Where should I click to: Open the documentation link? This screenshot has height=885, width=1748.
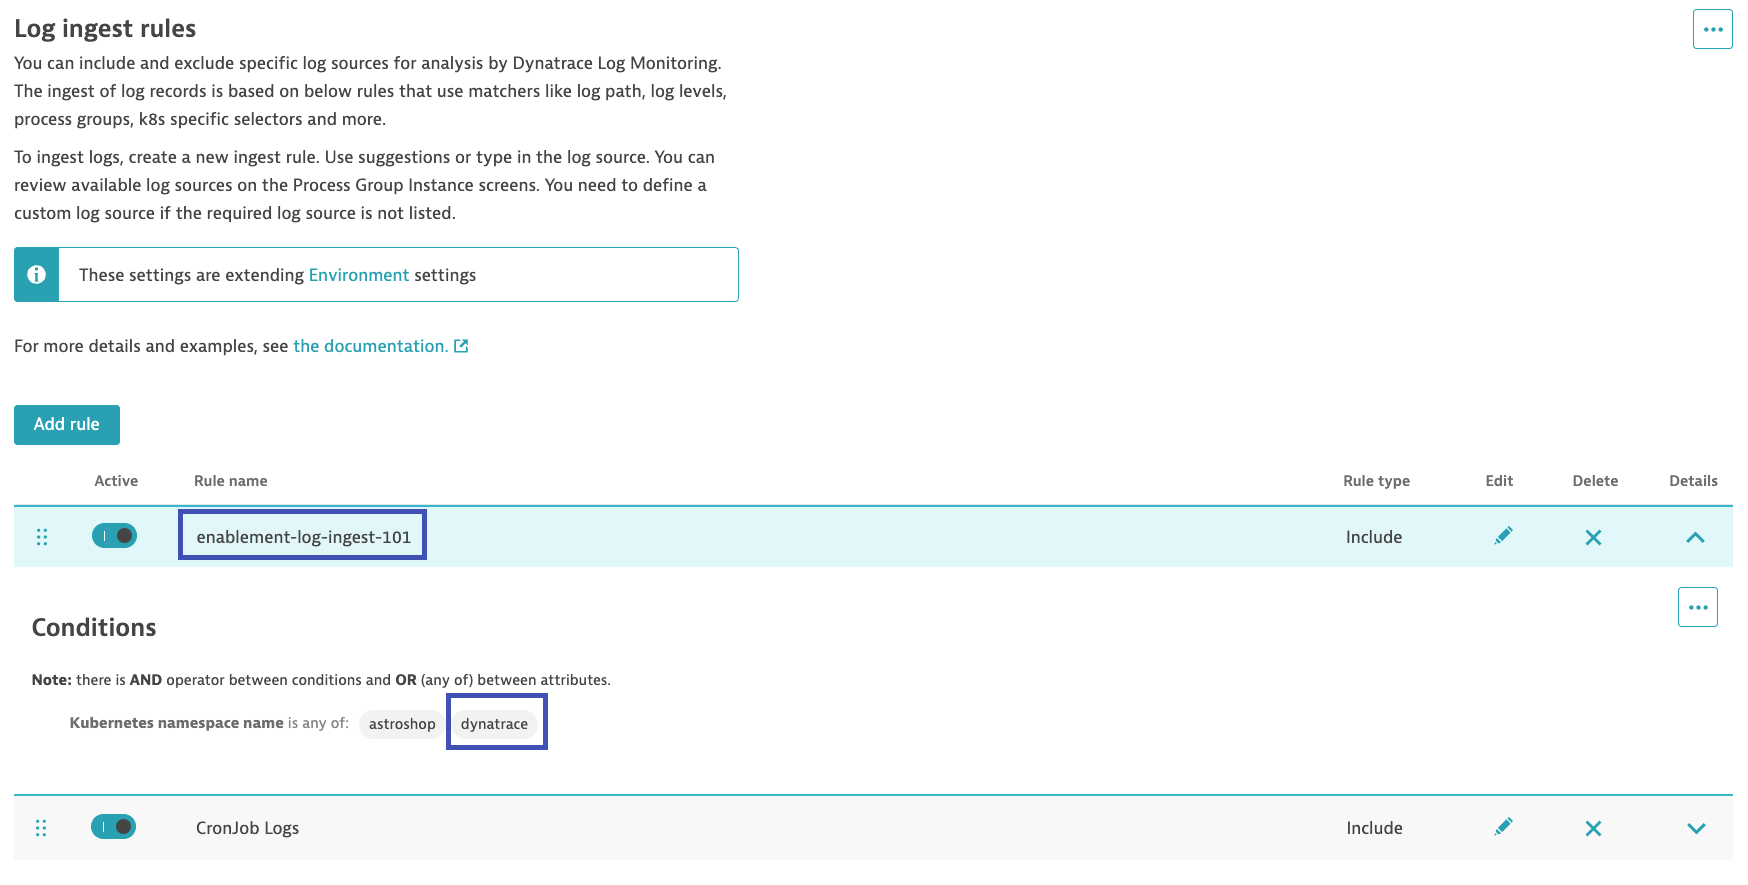point(370,346)
